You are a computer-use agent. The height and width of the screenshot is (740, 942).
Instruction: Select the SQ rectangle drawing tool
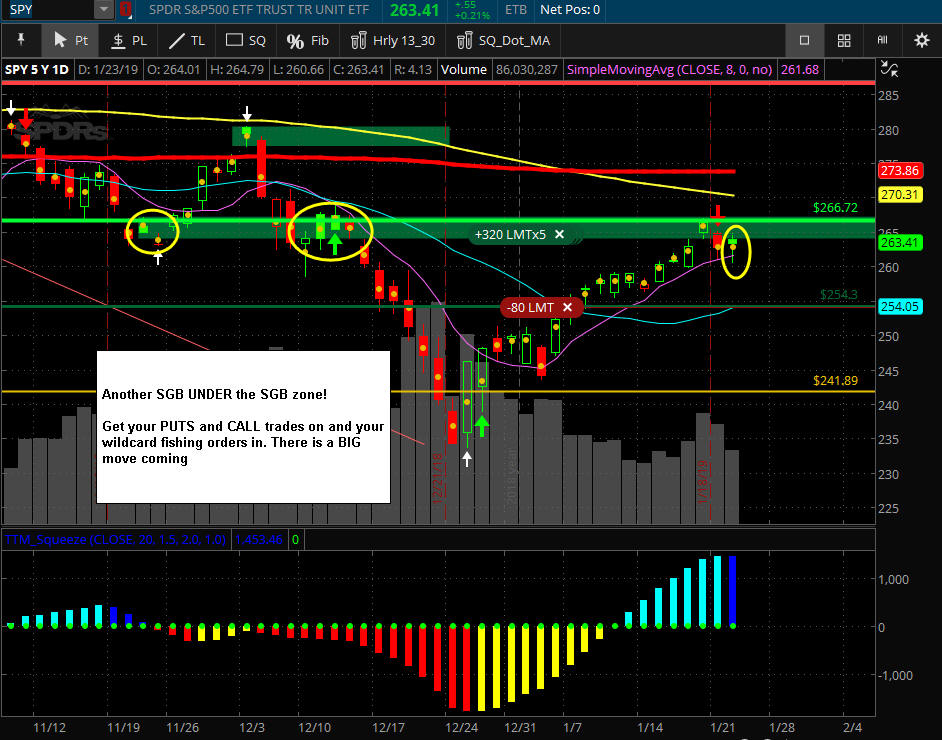click(245, 40)
